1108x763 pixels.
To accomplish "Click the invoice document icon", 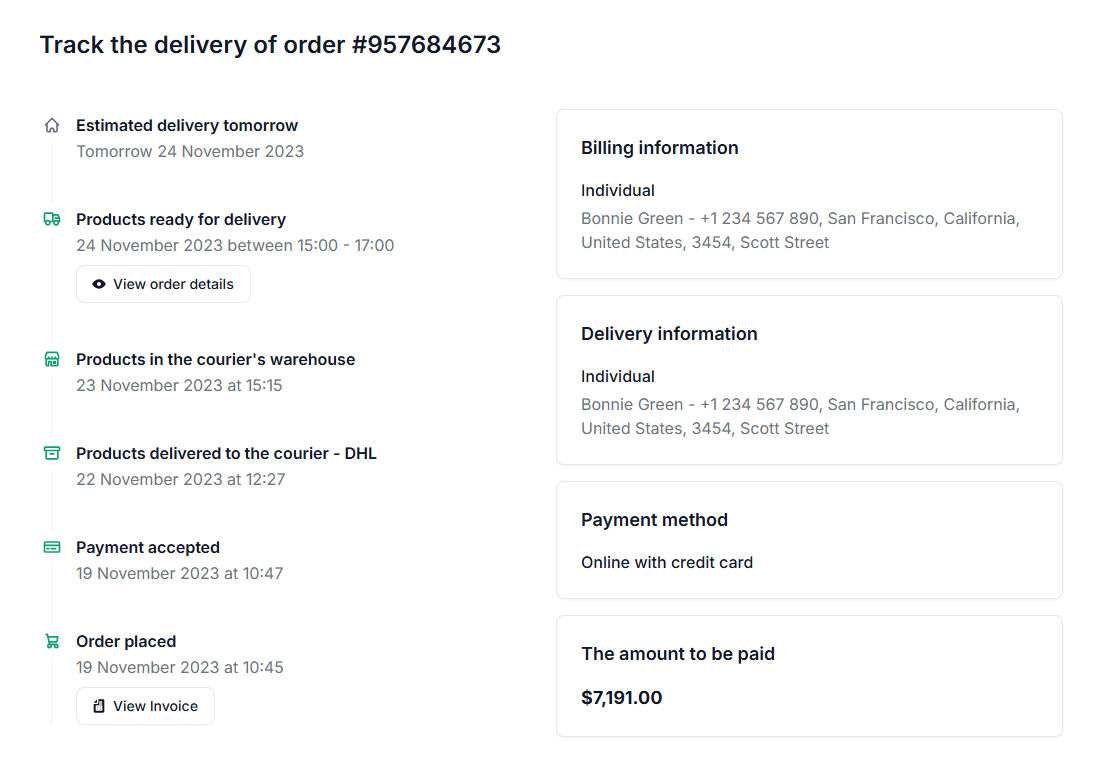I will tap(99, 706).
